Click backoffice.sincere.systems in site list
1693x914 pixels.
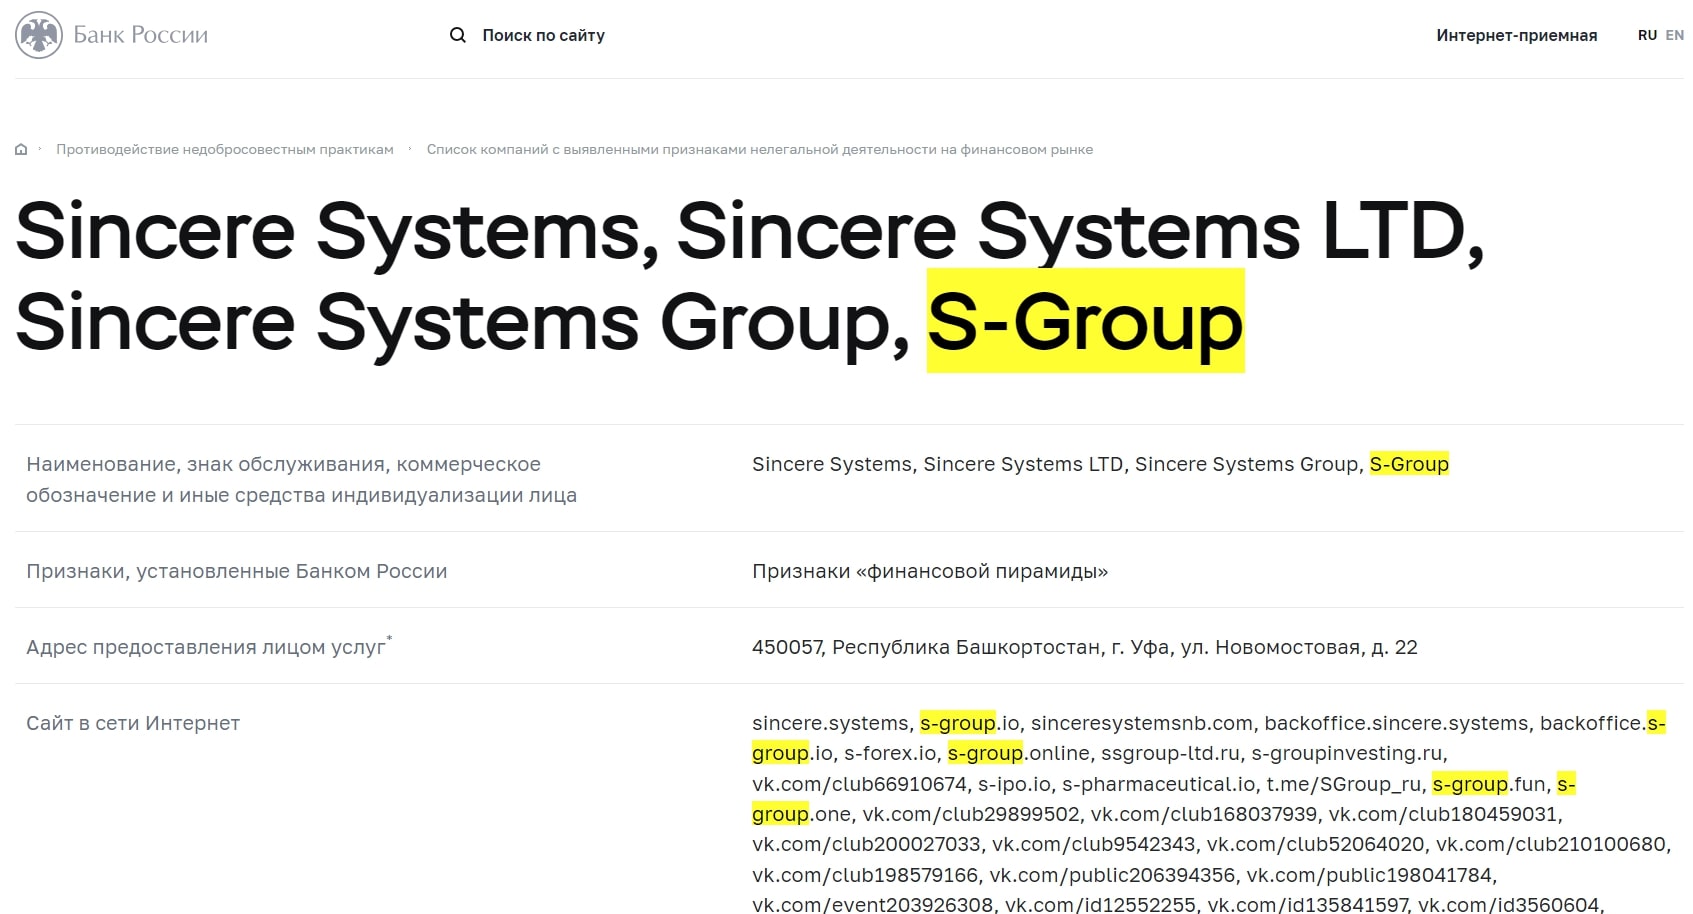pos(1396,723)
